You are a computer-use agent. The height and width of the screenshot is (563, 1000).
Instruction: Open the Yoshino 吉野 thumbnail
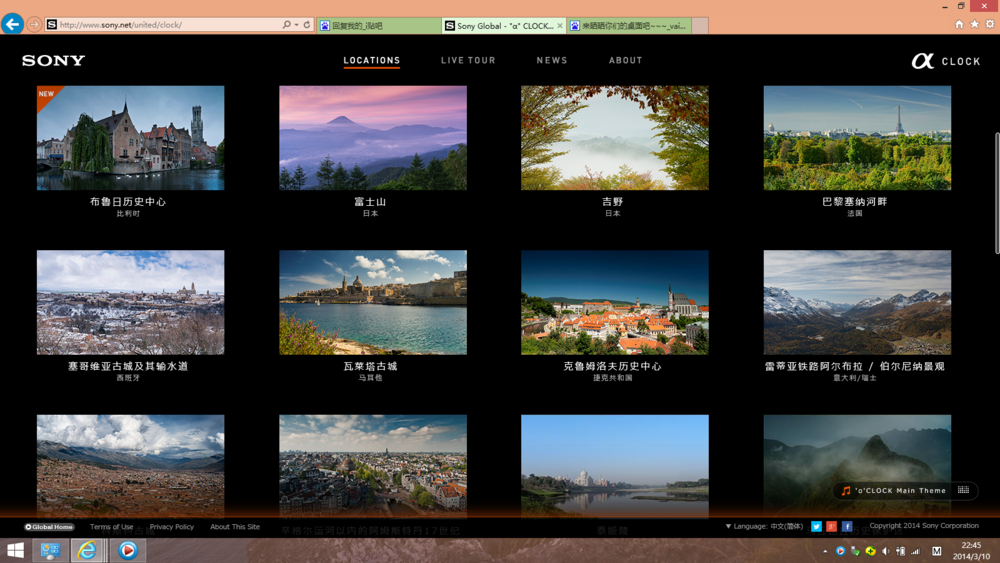(x=615, y=138)
